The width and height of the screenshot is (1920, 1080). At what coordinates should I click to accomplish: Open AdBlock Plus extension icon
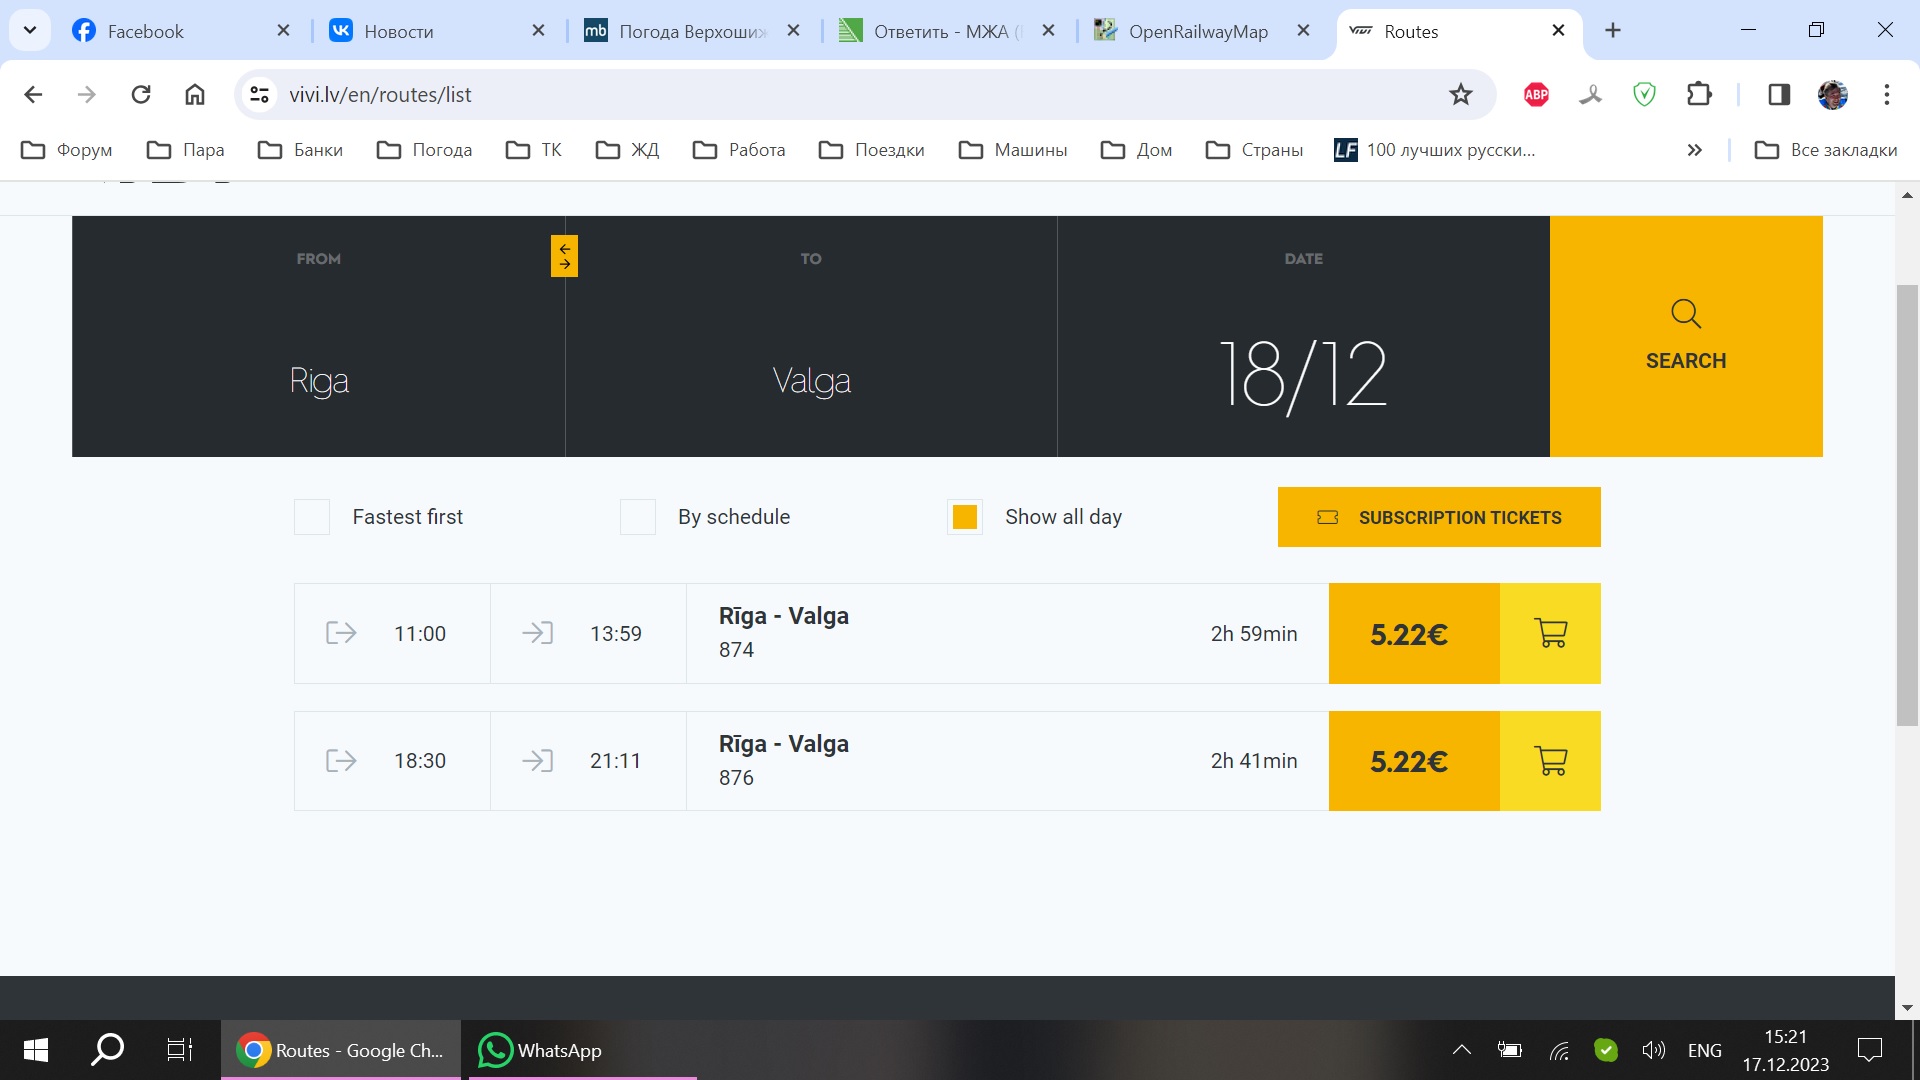(1536, 95)
